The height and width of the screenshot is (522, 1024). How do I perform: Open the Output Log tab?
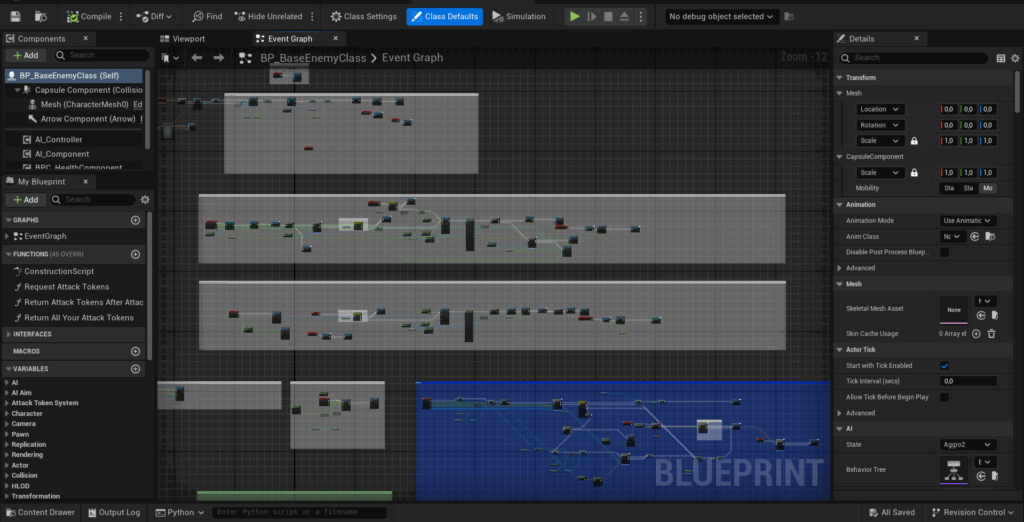[x=112, y=512]
